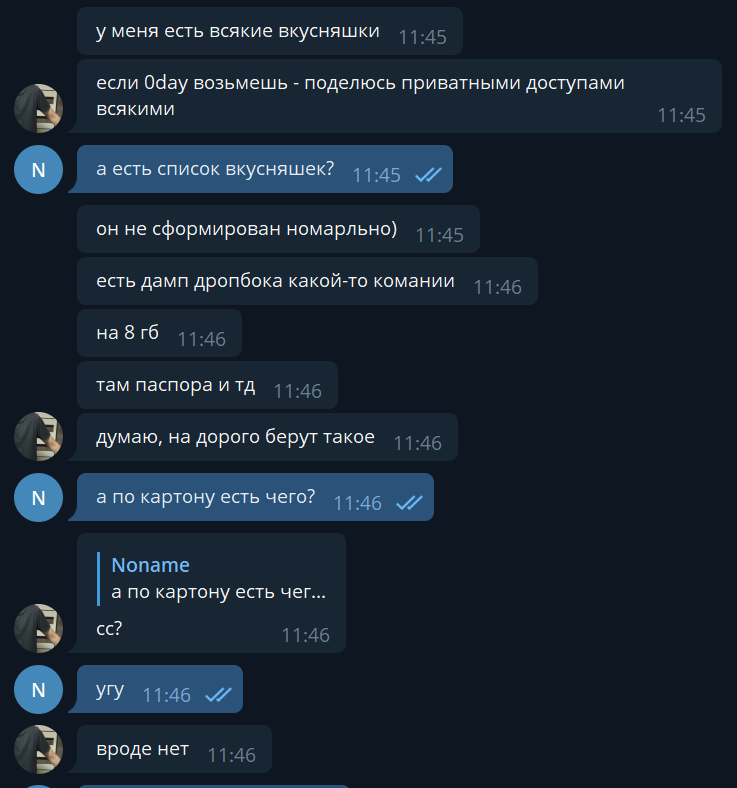Click read double-check on 'а по картону есть чего?'
This screenshot has width=737, height=788.
(409, 503)
